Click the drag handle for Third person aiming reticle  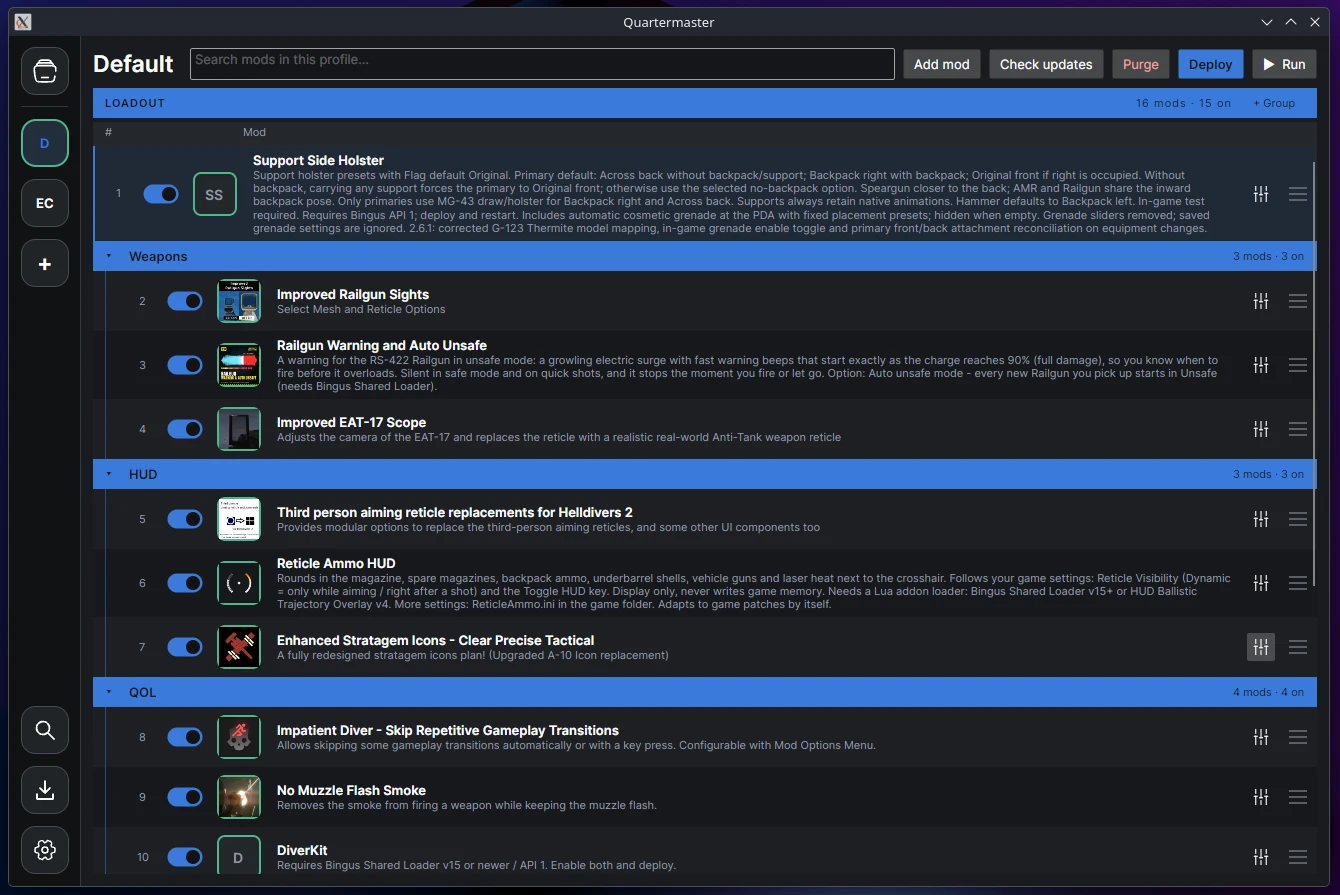[1298, 519]
